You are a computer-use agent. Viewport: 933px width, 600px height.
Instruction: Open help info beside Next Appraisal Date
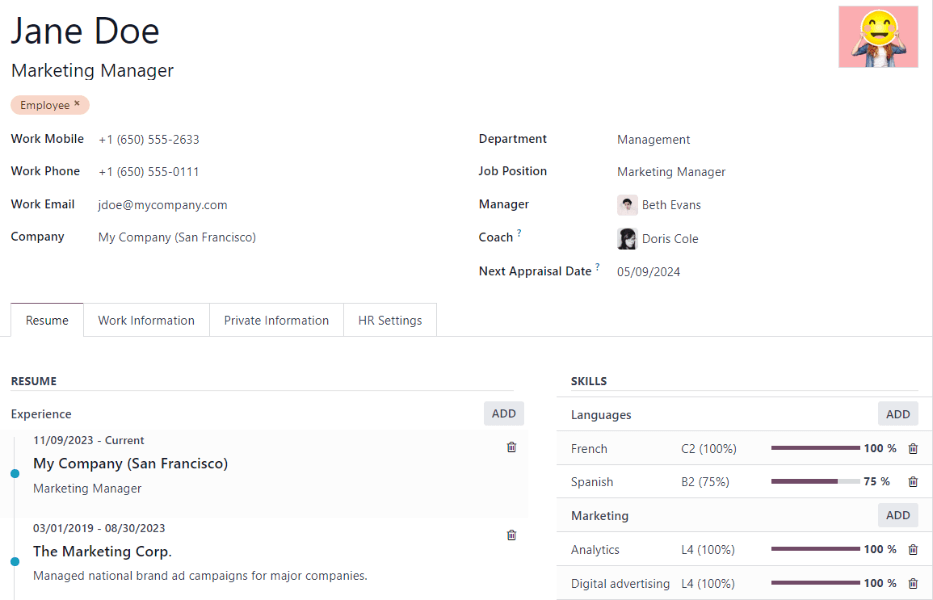pyautogui.click(x=598, y=265)
